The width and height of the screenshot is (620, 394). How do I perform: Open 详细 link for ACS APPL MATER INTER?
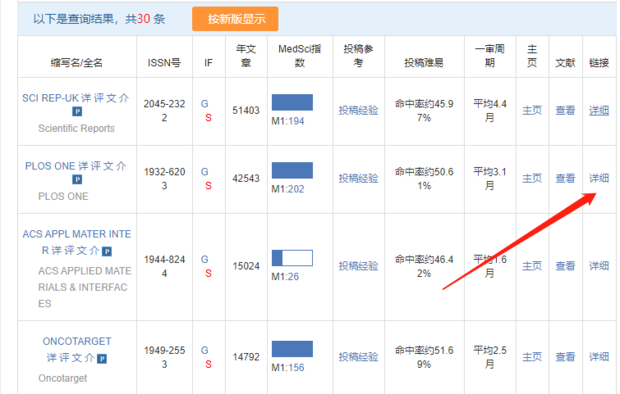599,266
